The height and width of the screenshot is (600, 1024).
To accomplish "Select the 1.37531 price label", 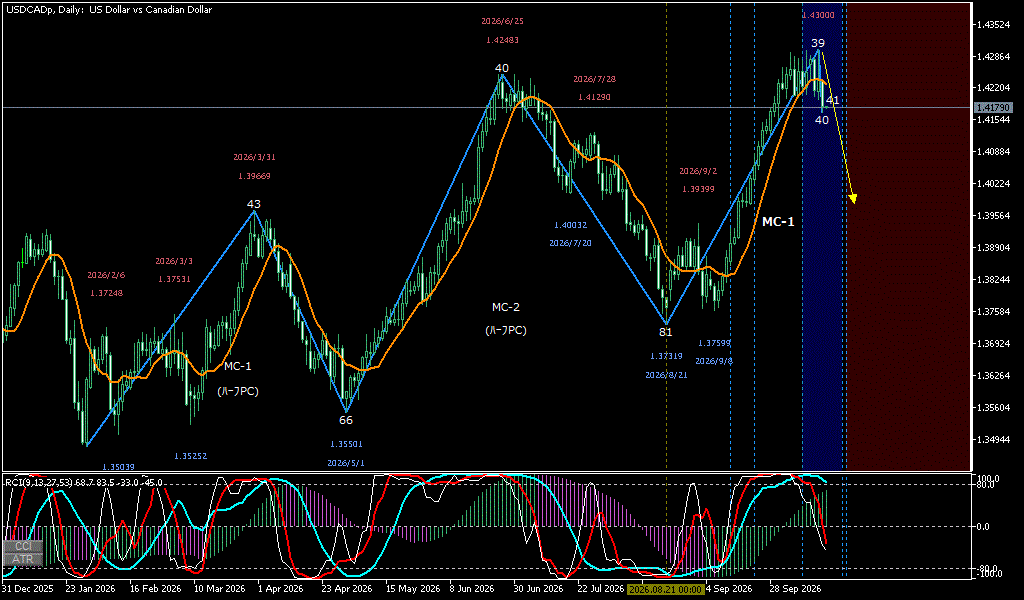I will 174,279.
